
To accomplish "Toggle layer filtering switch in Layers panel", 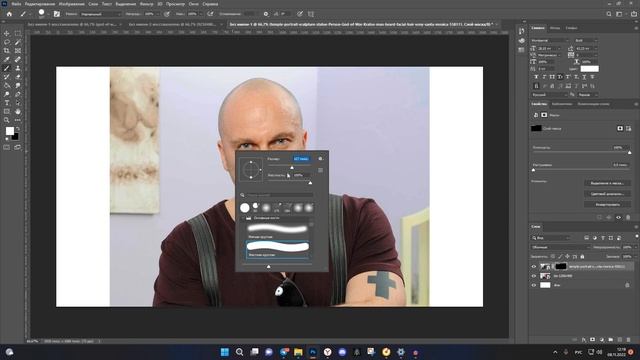I will click(636, 237).
